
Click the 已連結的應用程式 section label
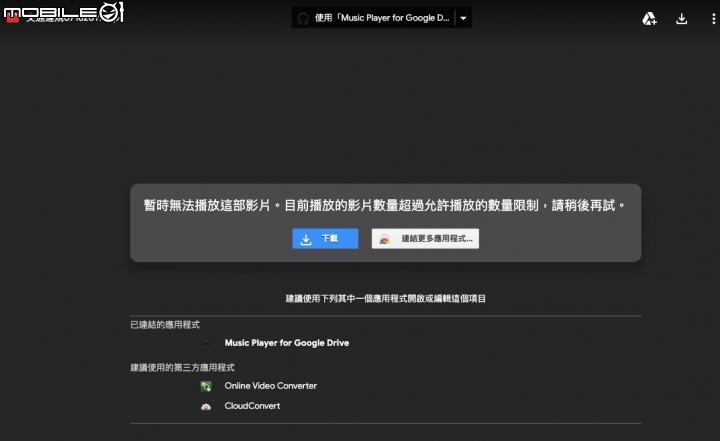[165, 325]
